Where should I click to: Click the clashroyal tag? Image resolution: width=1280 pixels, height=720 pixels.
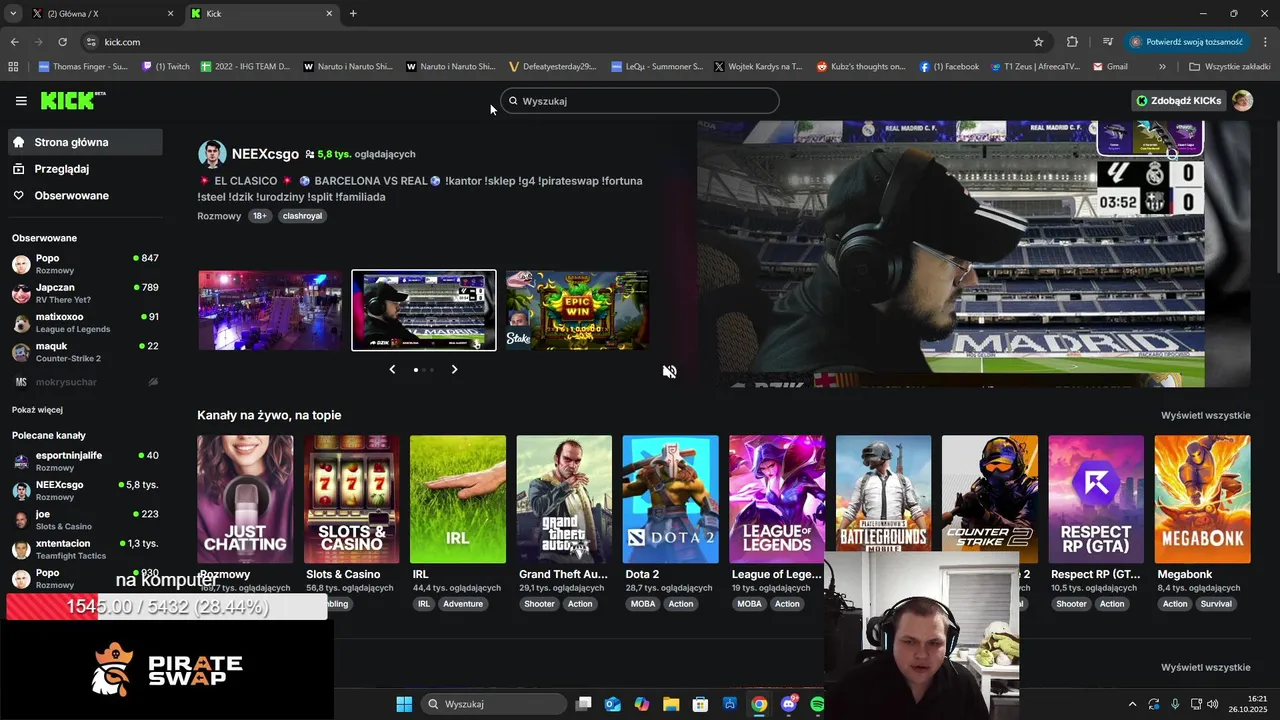click(302, 216)
